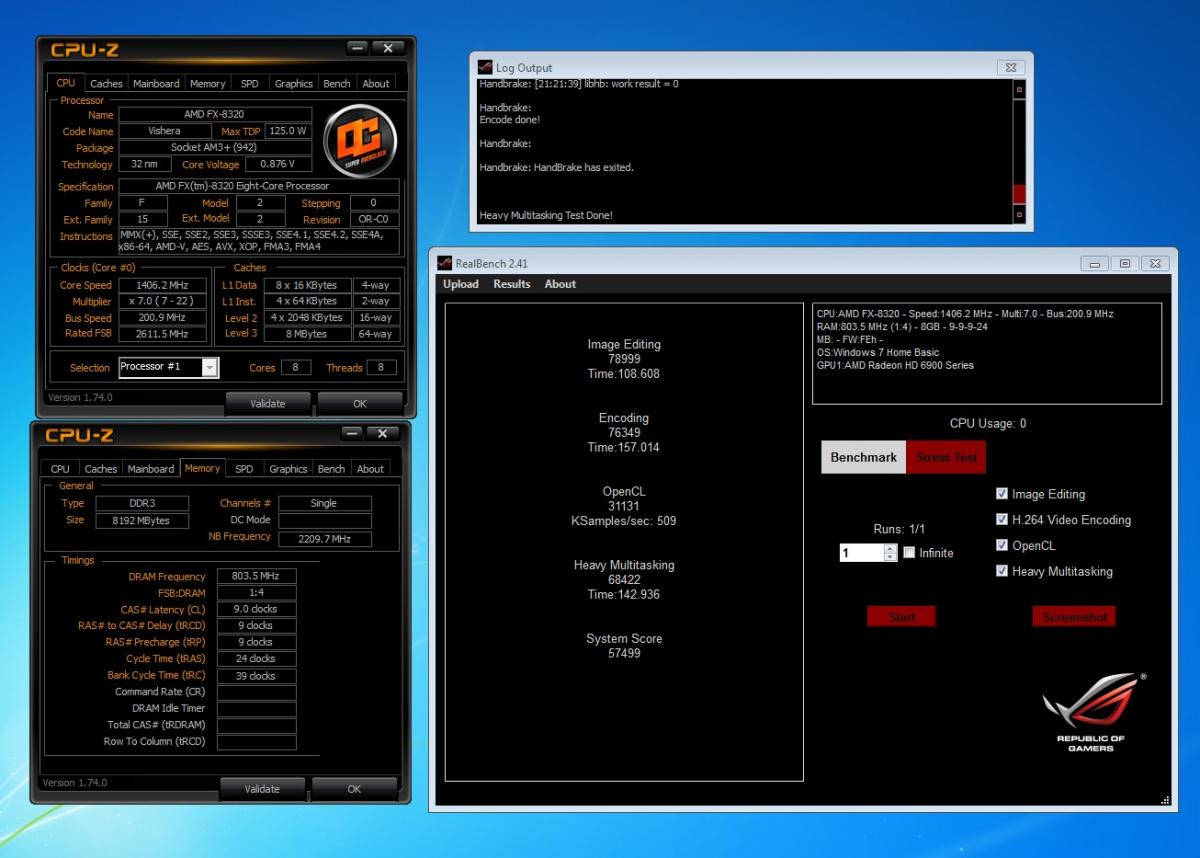Click the System Score value '57499'
Image resolution: width=1200 pixels, height=858 pixels.
624,654
